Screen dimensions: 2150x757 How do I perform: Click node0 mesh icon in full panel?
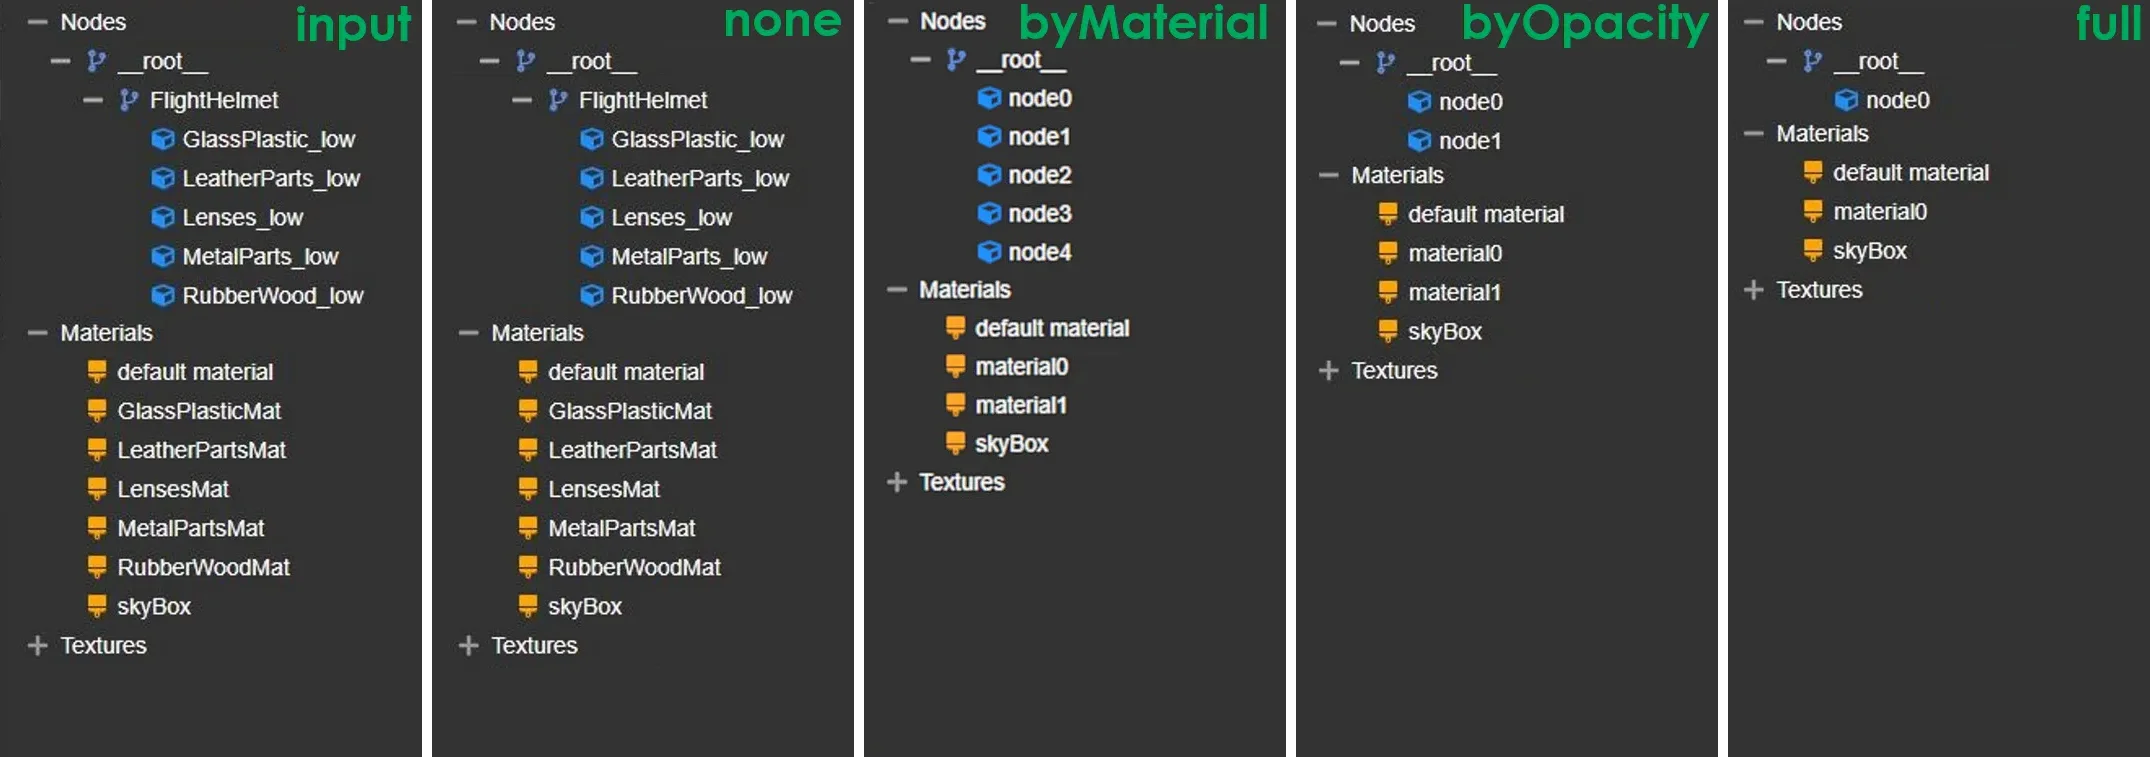tap(1846, 100)
